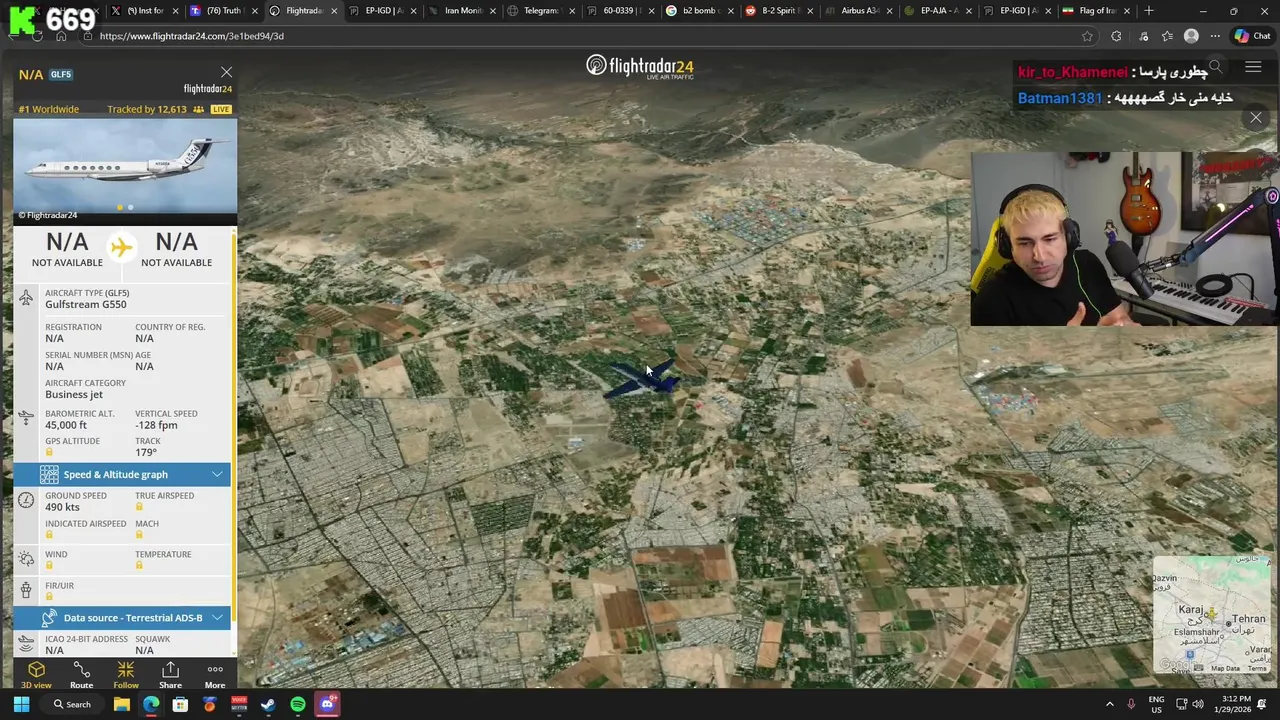Click the LIVE badge
Image resolution: width=1280 pixels, height=720 pixels.
point(221,109)
